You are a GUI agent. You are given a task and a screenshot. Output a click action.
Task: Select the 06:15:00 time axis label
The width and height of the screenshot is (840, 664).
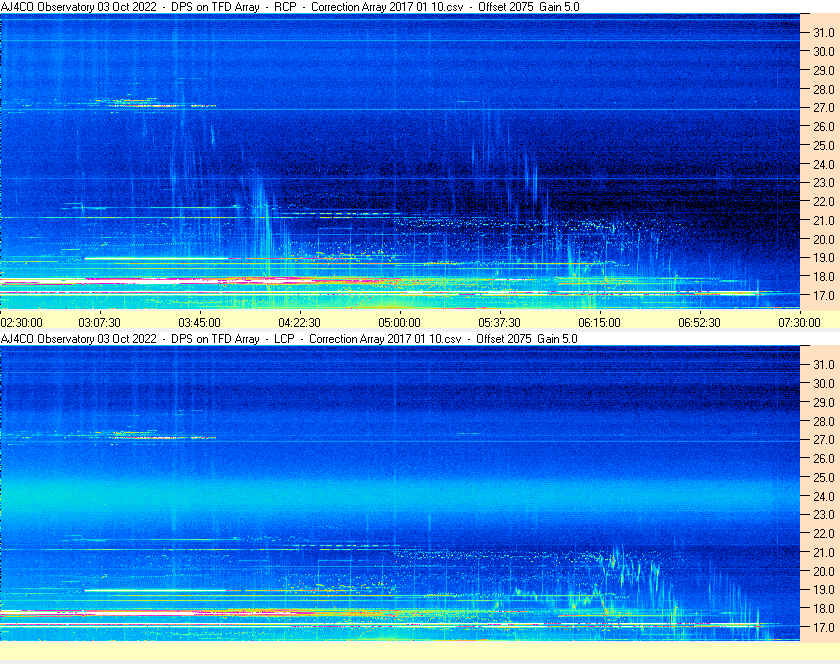pyautogui.click(x=599, y=323)
